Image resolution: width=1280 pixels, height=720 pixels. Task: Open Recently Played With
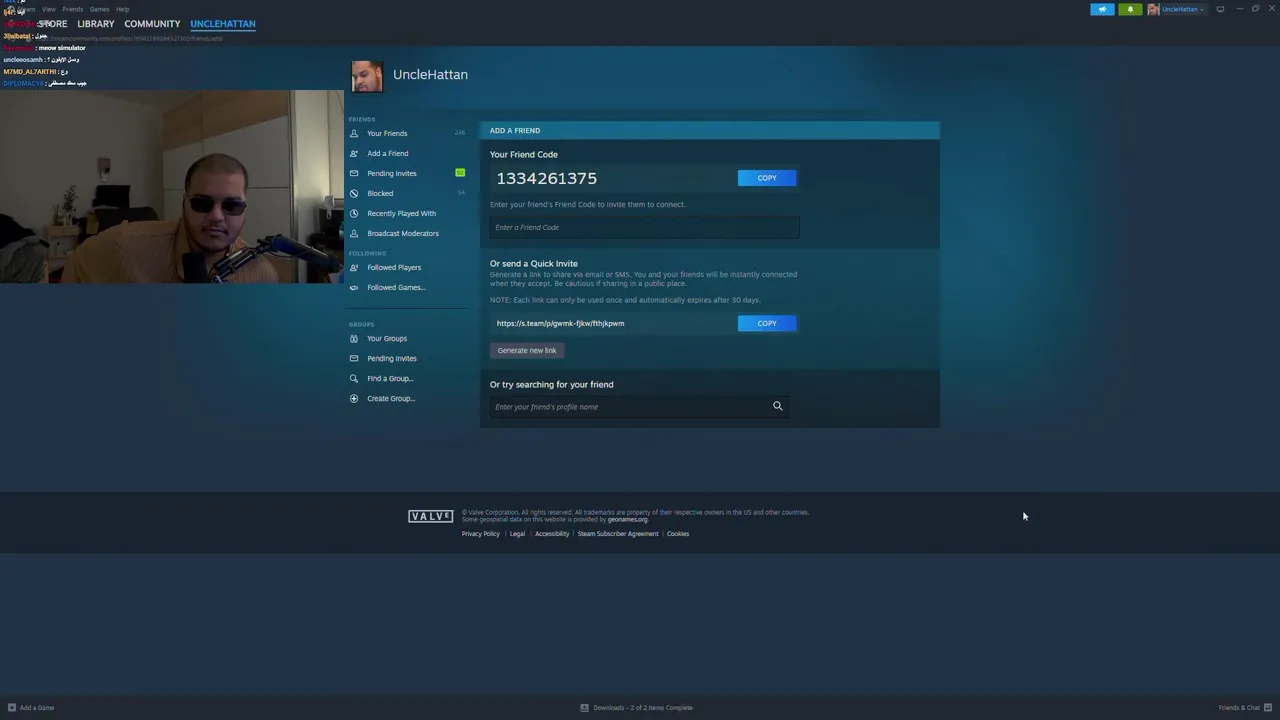point(401,213)
